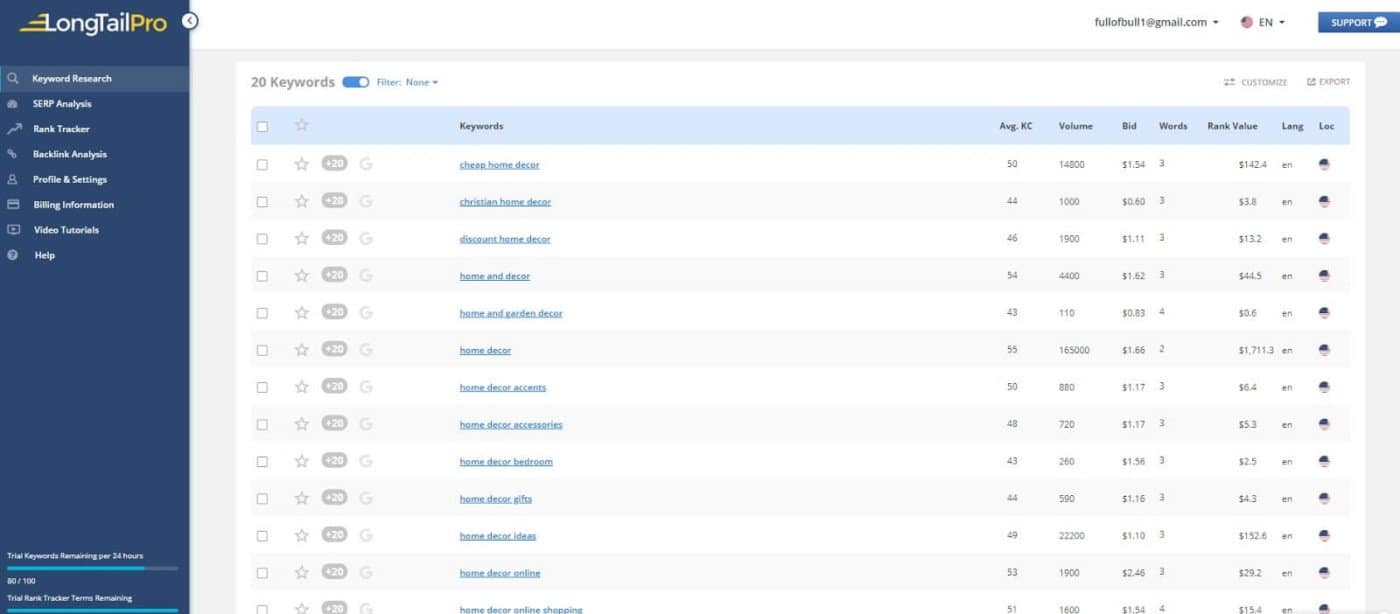This screenshot has width=1400, height=614.
Task: Sort by the Words column header
Action: coord(1173,126)
